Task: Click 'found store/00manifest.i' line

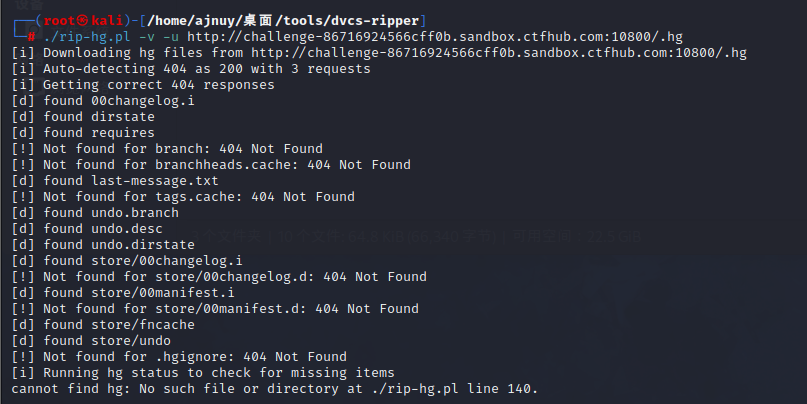Action: tap(123, 292)
